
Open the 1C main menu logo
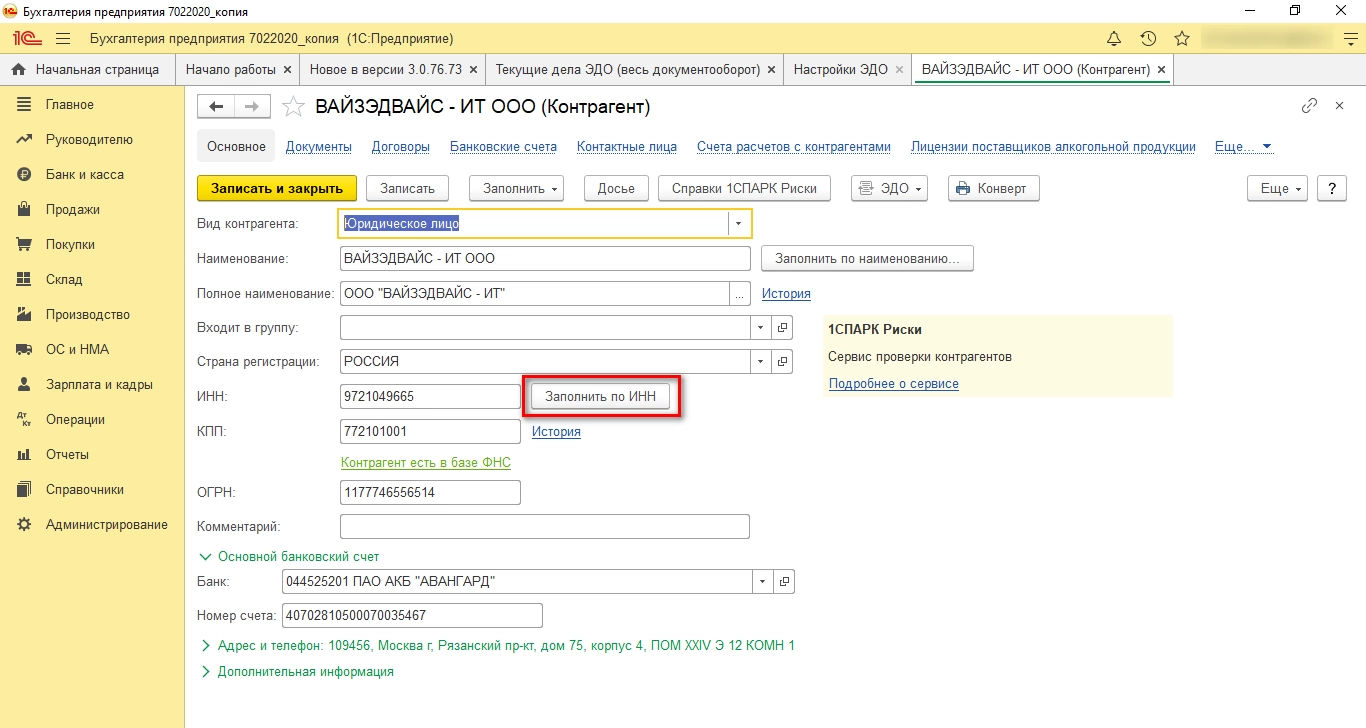tap(26, 39)
